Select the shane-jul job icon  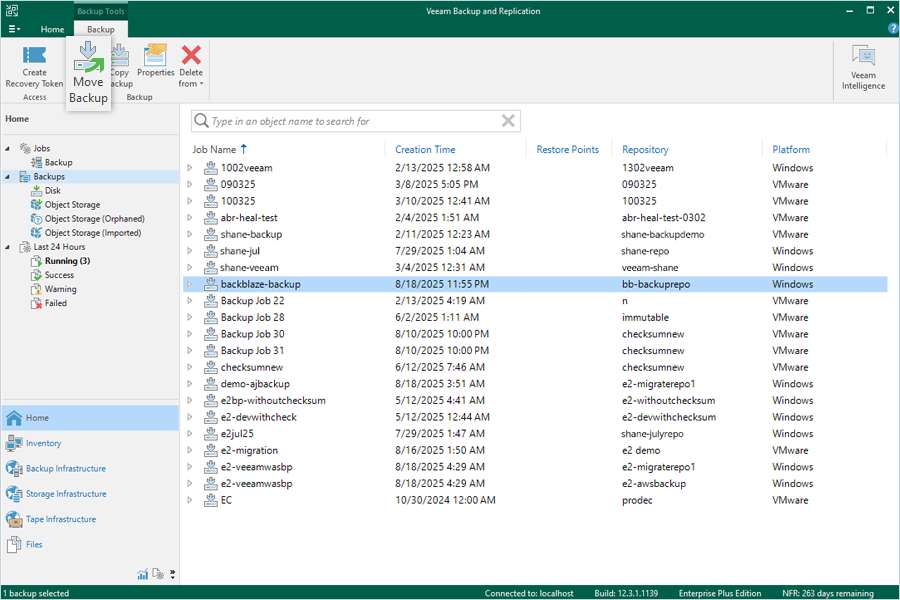click(211, 251)
